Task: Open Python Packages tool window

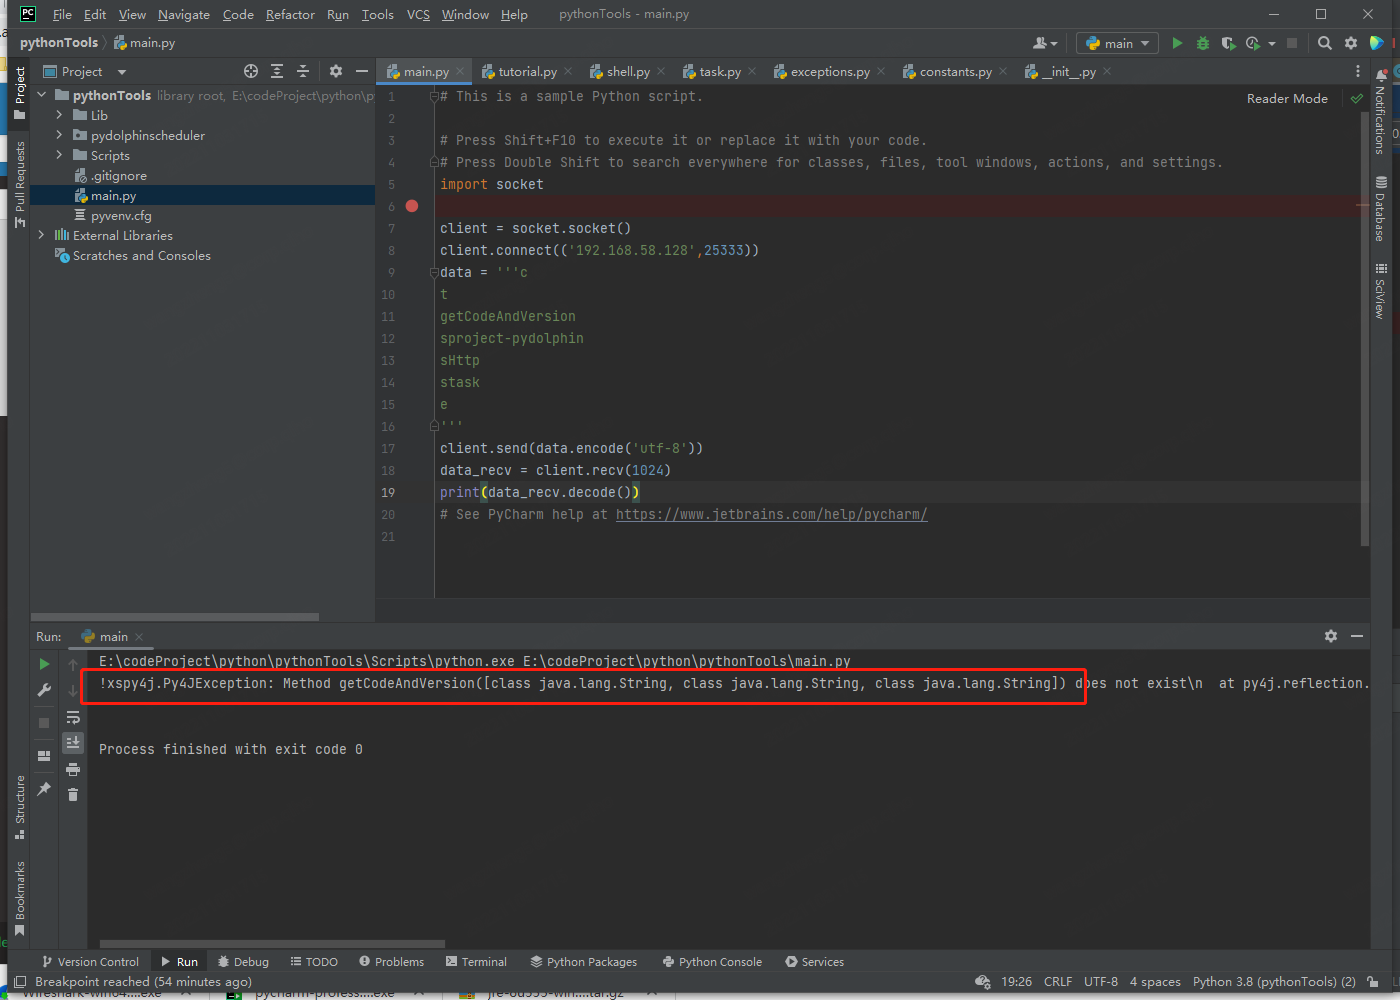Action: [x=584, y=961]
